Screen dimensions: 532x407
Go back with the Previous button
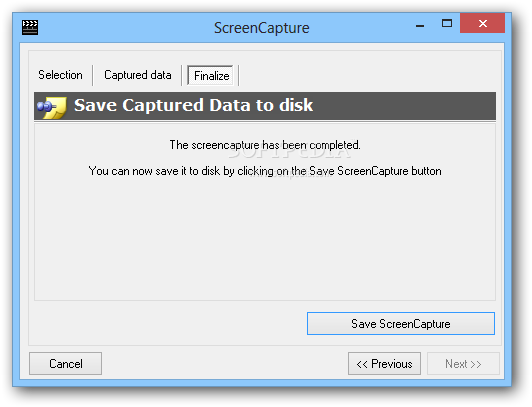(384, 364)
